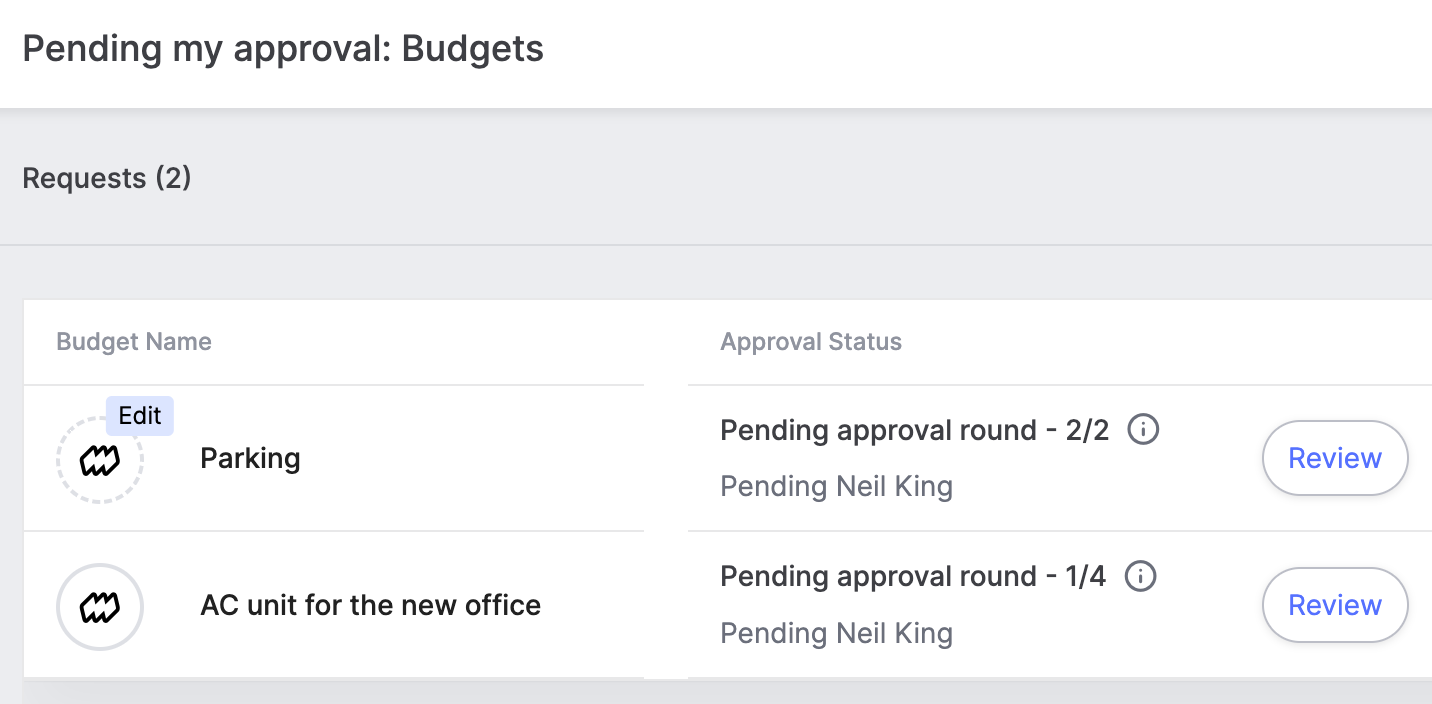Viewport: 1432px width, 704px height.
Task: Click the Parking budget logo icon
Action: pyautogui.click(x=100, y=460)
